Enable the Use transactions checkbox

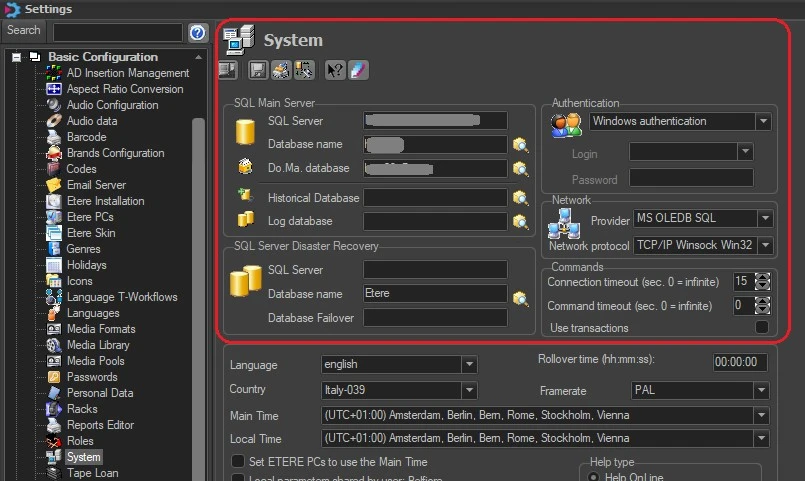(762, 328)
